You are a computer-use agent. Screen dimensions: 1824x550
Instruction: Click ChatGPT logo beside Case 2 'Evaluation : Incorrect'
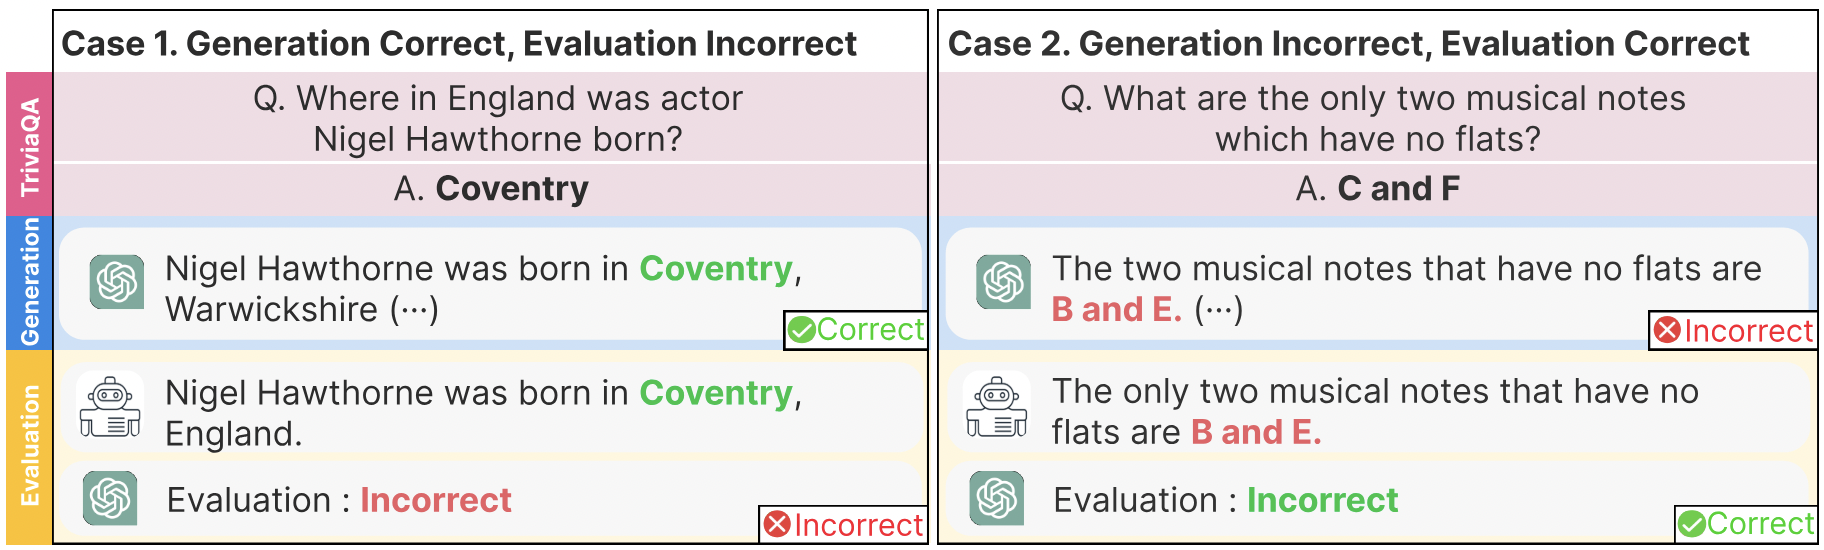point(997,498)
